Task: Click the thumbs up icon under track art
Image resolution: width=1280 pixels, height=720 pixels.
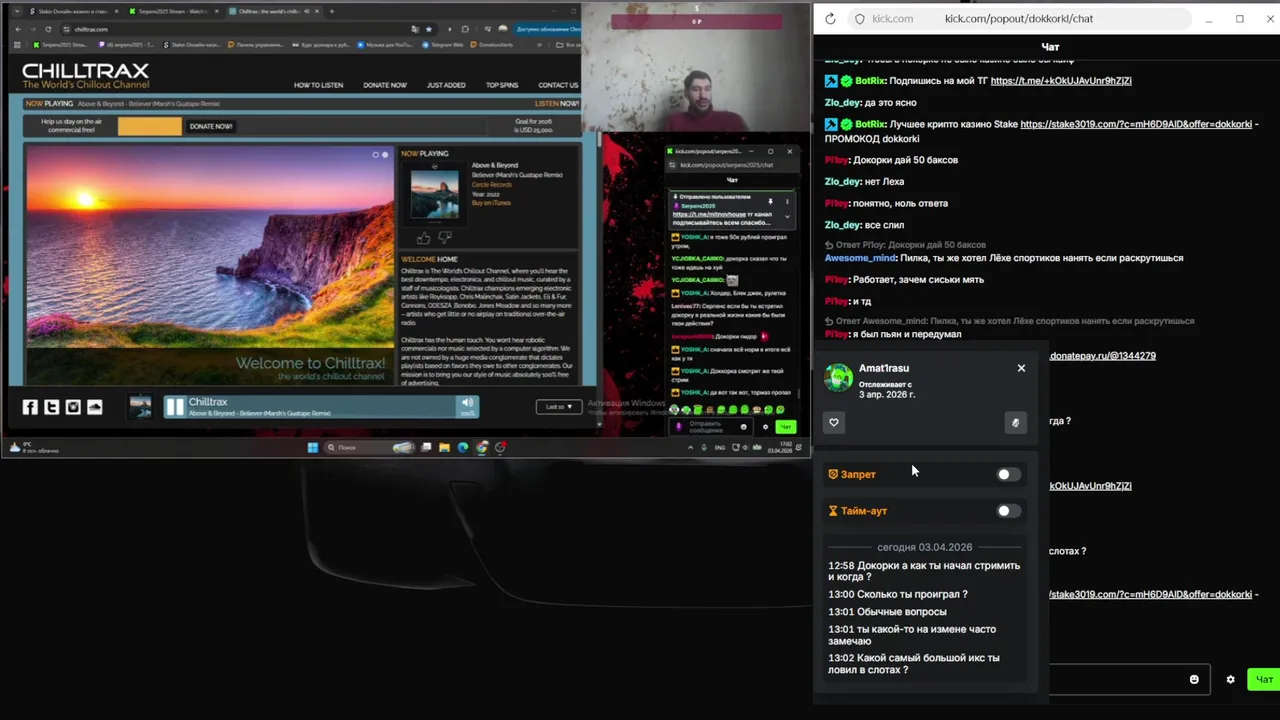Action: (x=423, y=237)
